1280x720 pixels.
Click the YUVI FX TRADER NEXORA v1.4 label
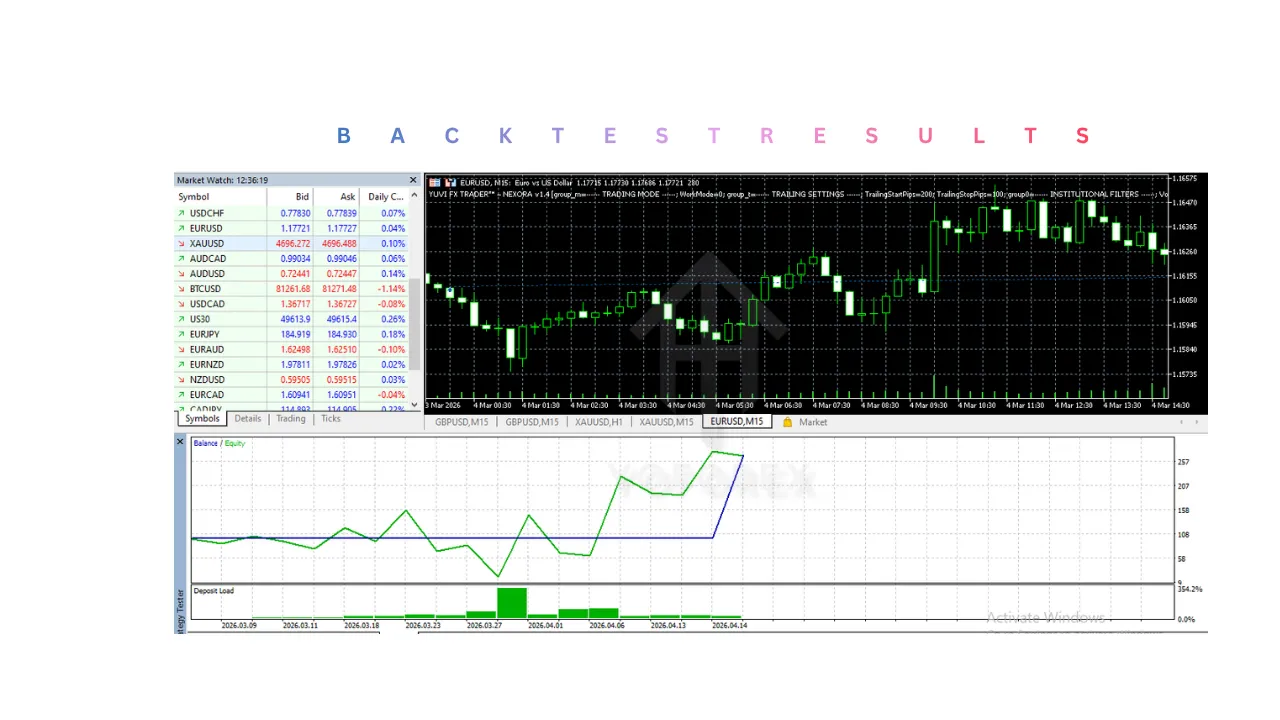(x=488, y=194)
